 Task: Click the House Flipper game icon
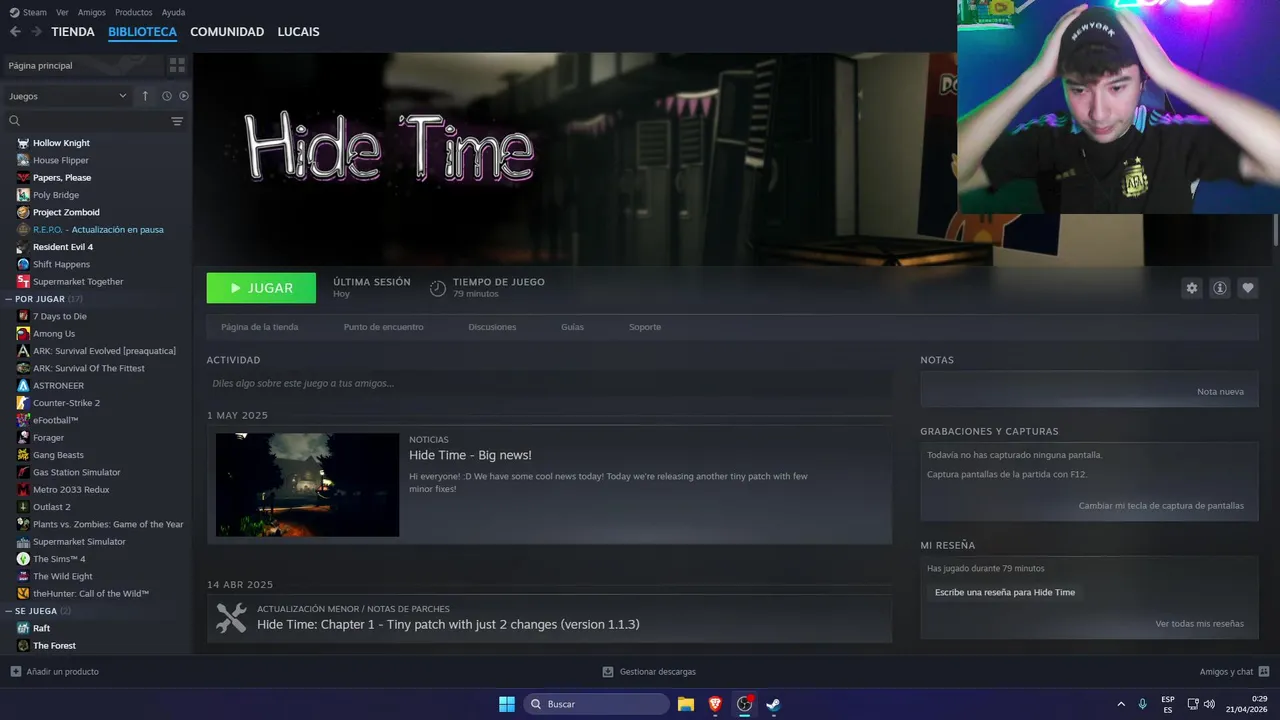tap(23, 160)
